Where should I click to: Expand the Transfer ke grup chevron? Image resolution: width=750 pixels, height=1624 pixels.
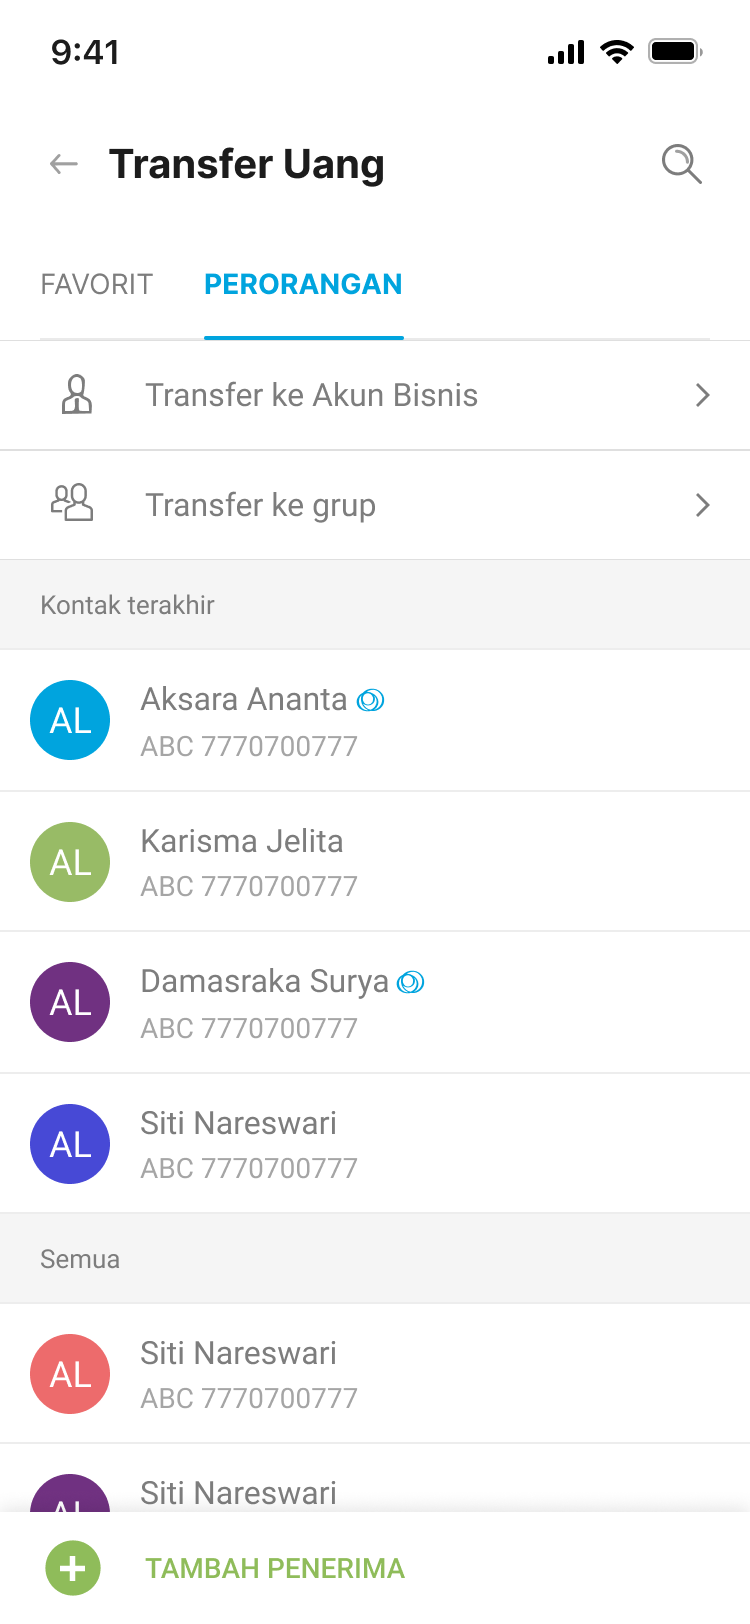[702, 505]
